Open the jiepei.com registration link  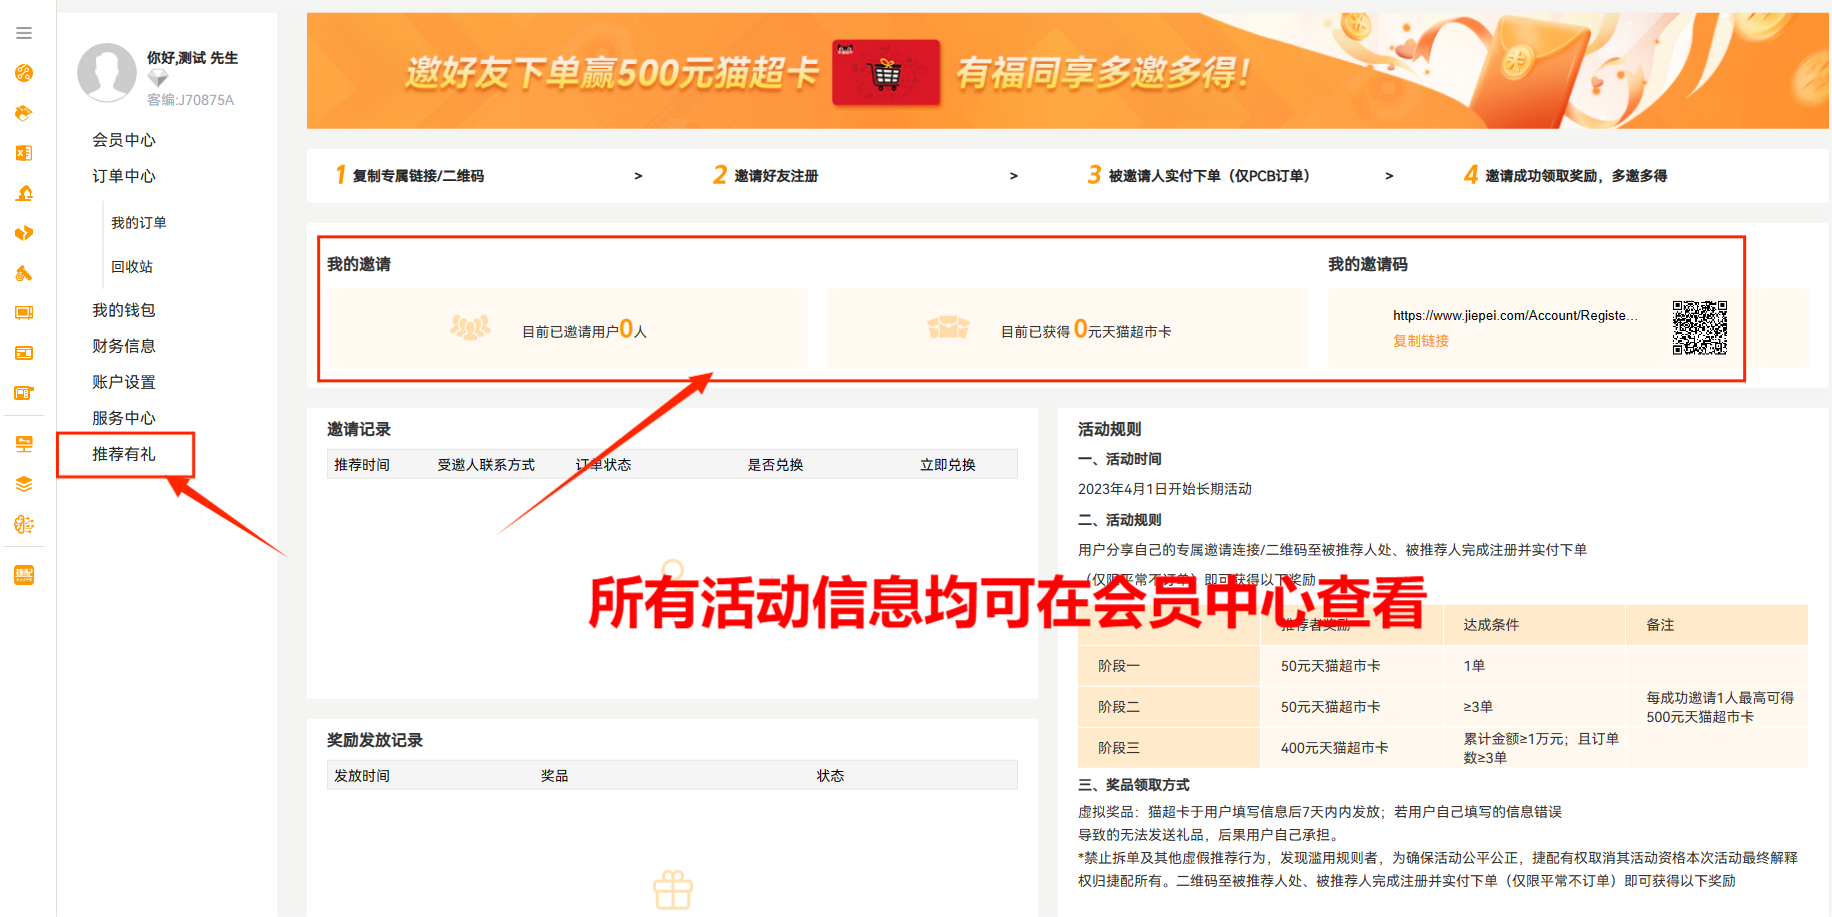pyautogui.click(x=1515, y=314)
